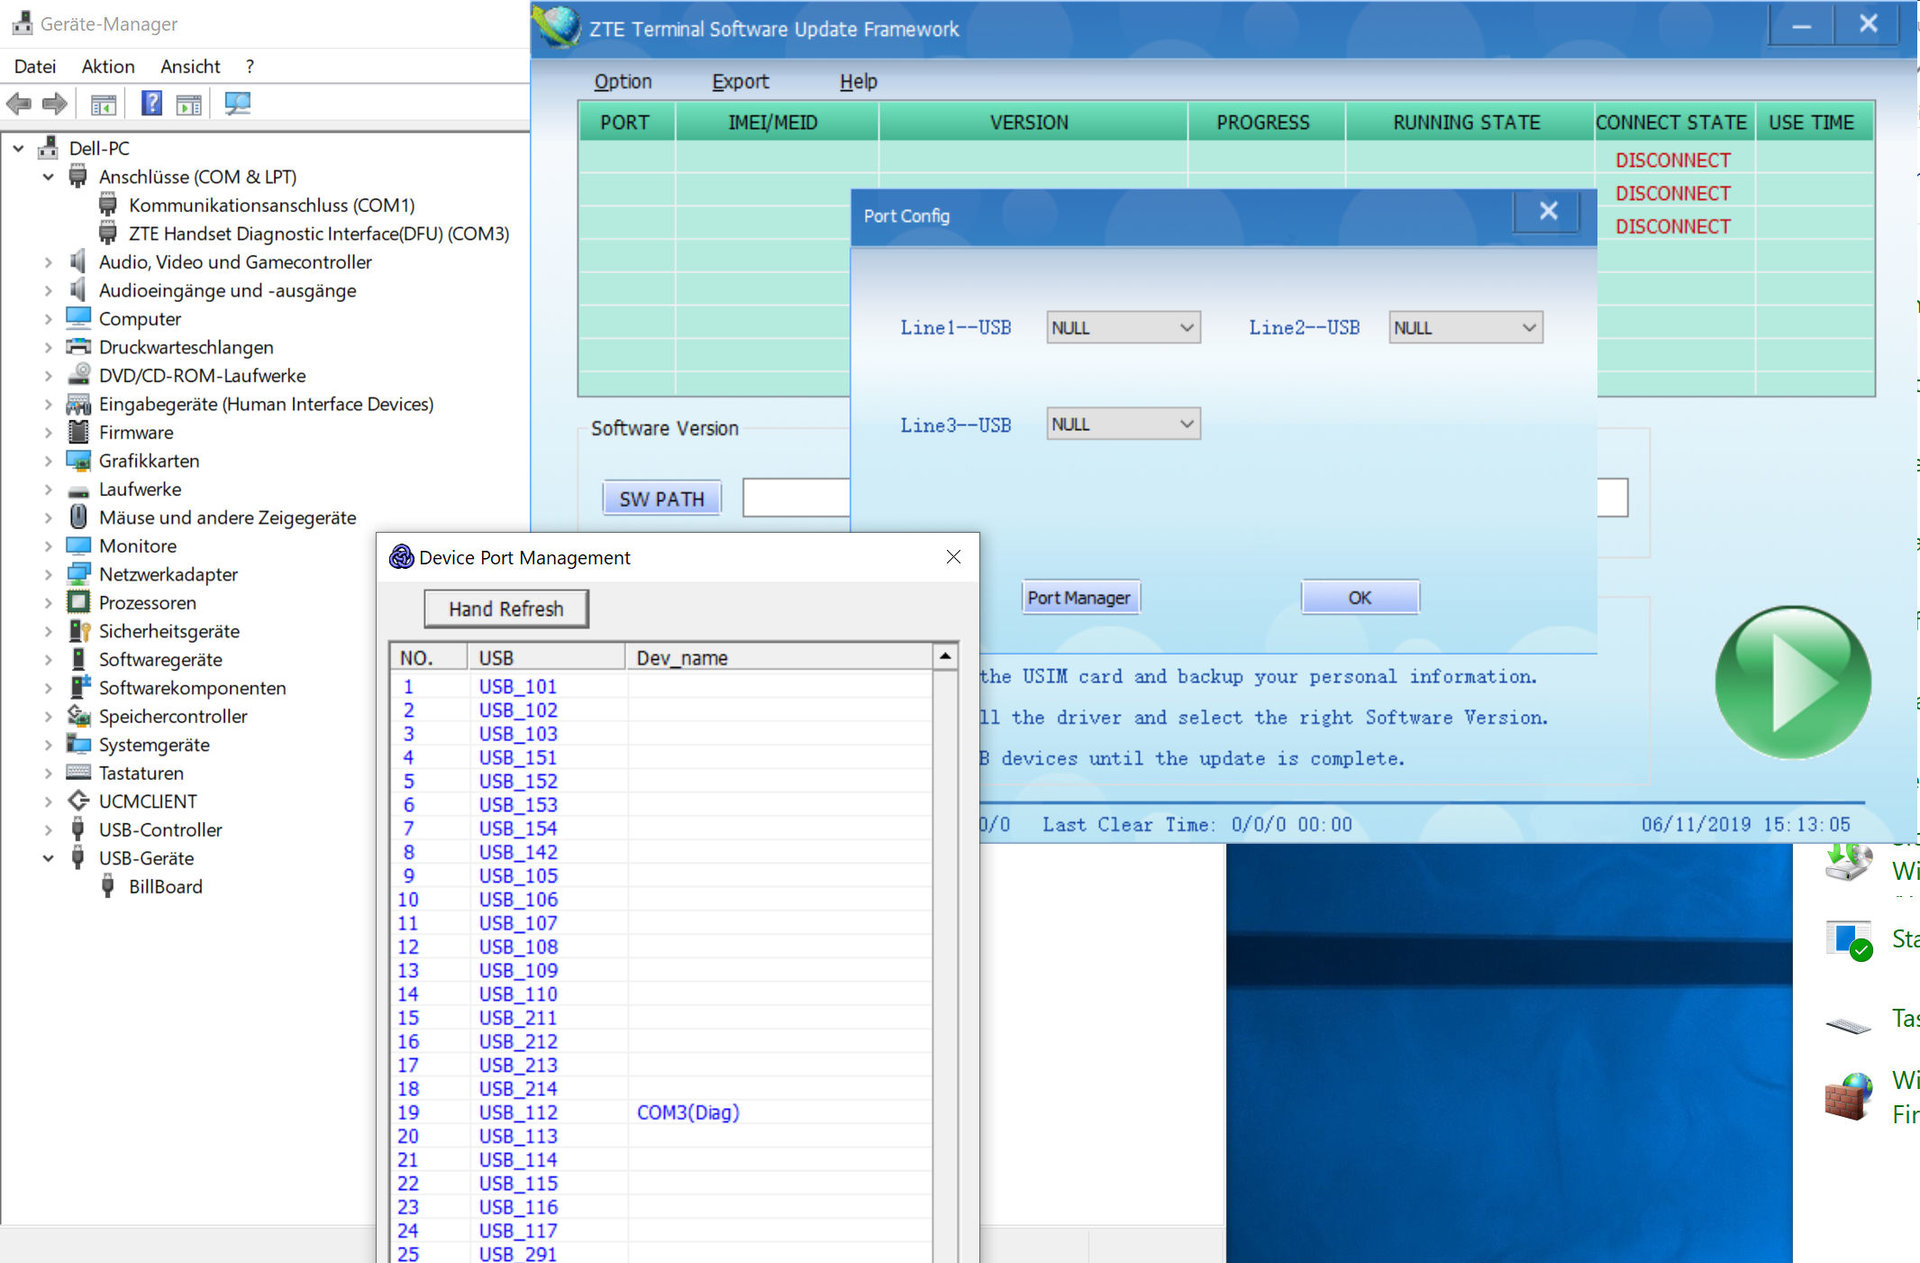The width and height of the screenshot is (1920, 1263).
Task: Close the Port Config dialog
Action: point(1548,211)
